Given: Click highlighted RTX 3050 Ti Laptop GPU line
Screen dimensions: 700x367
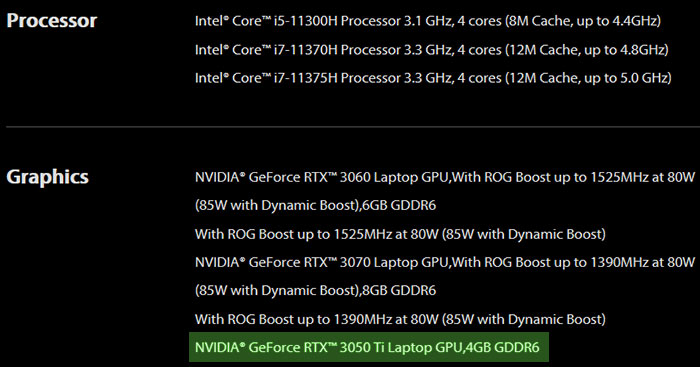Looking at the screenshot, I should click(x=369, y=347).
